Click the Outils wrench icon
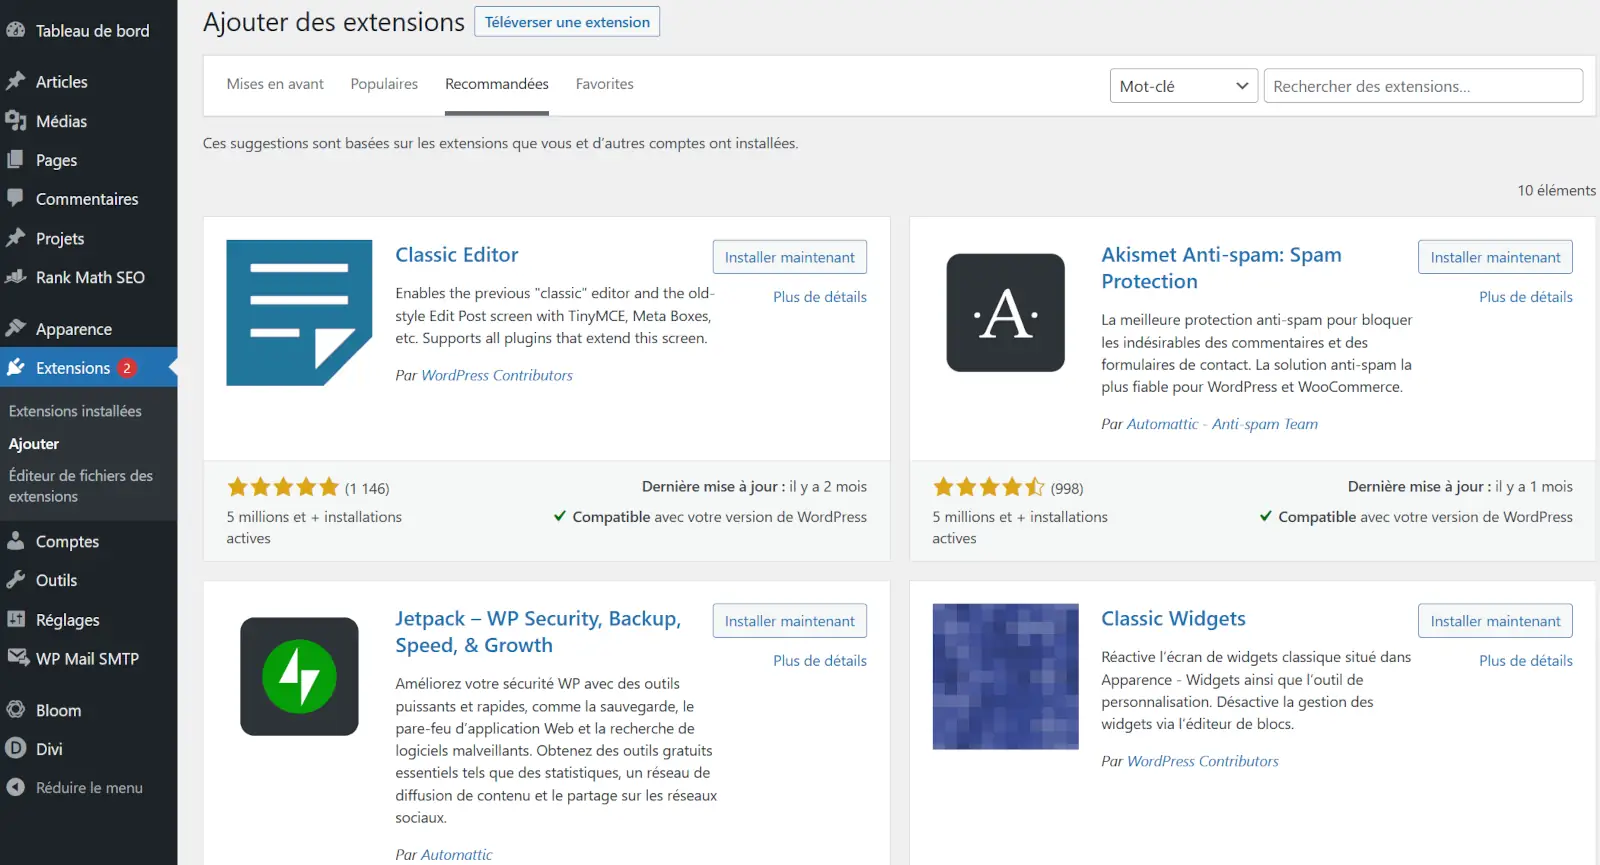 [16, 580]
